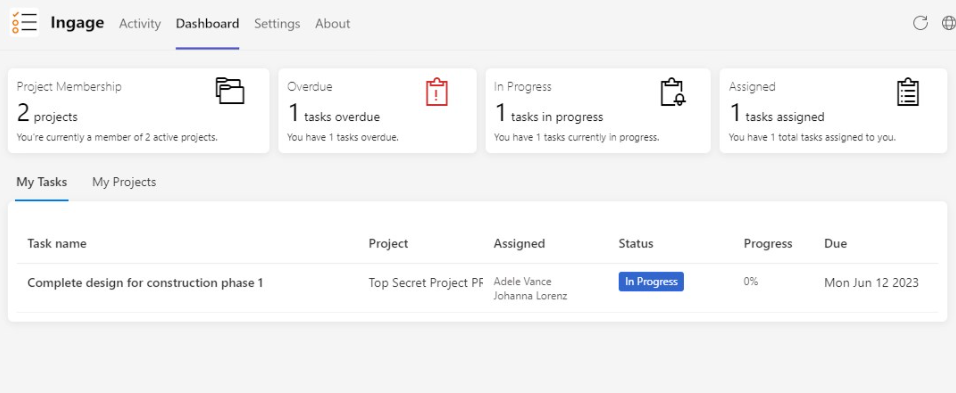956x393 pixels.
Task: Click the In Progress status badge
Action: (x=651, y=281)
